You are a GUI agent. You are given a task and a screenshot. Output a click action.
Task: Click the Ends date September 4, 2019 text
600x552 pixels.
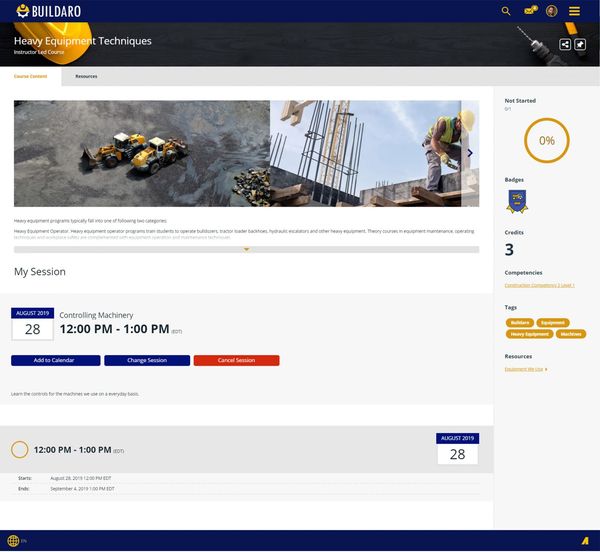coord(82,488)
